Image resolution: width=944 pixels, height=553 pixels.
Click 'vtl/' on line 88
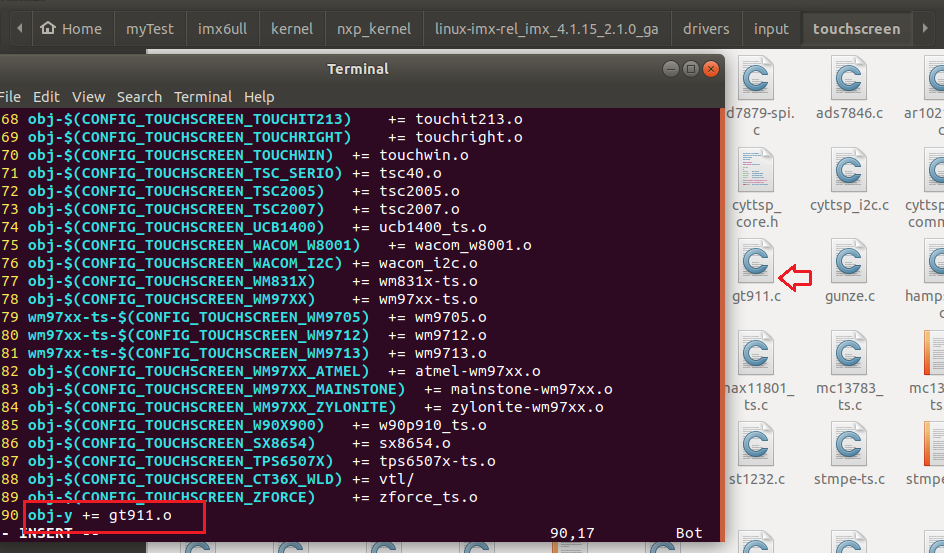tap(397, 480)
